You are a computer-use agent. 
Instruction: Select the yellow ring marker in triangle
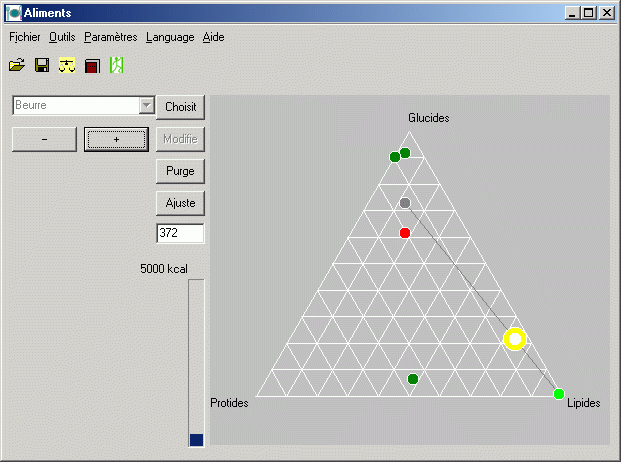(x=515, y=339)
